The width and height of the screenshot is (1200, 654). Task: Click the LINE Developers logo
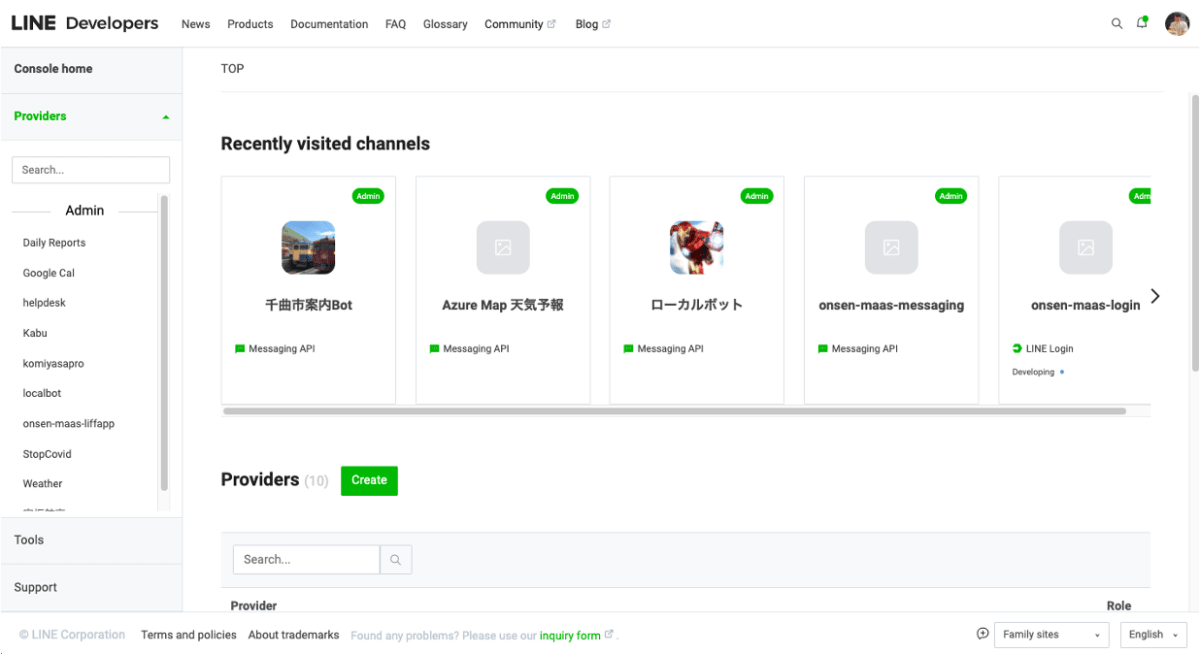click(x=85, y=23)
